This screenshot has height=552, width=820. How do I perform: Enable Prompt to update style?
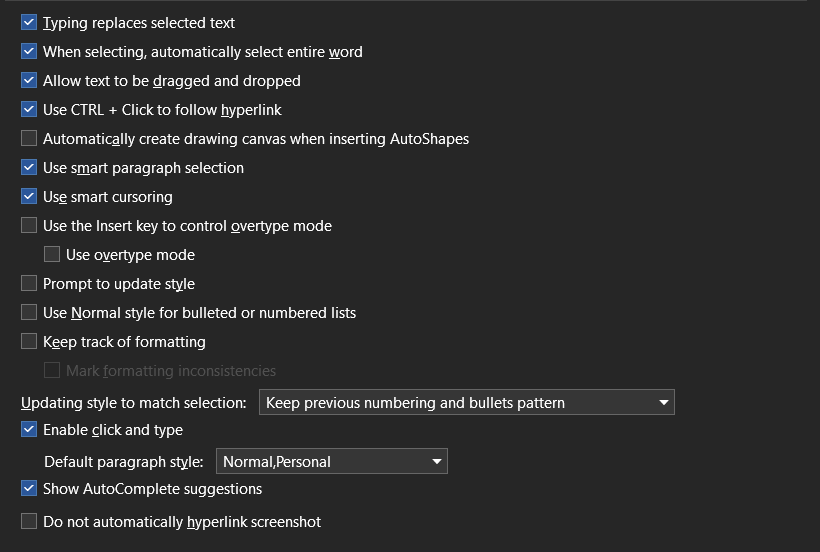[x=29, y=284]
